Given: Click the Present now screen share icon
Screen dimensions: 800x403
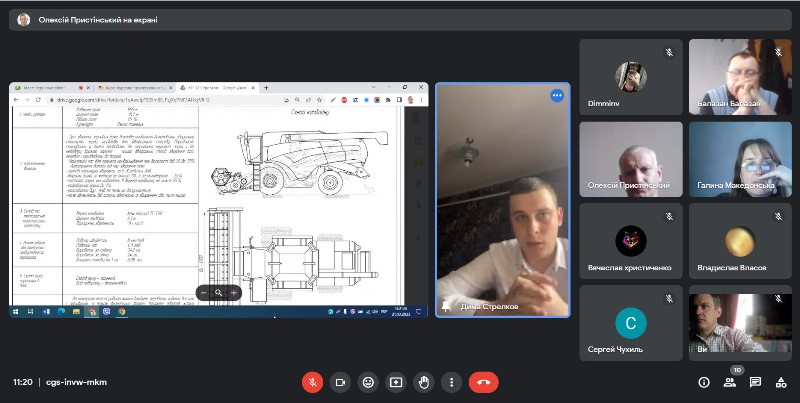Looking at the screenshot, I should tap(397, 382).
